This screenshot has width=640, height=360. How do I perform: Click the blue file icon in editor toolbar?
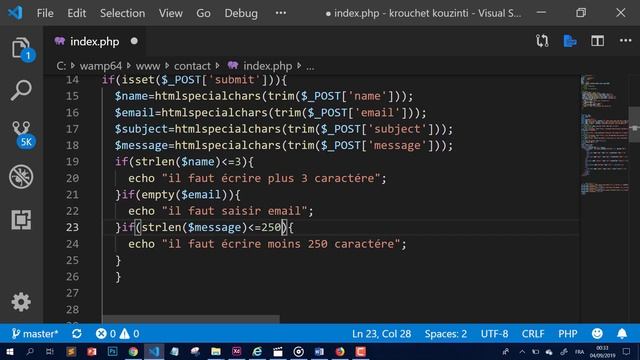[x=570, y=41]
